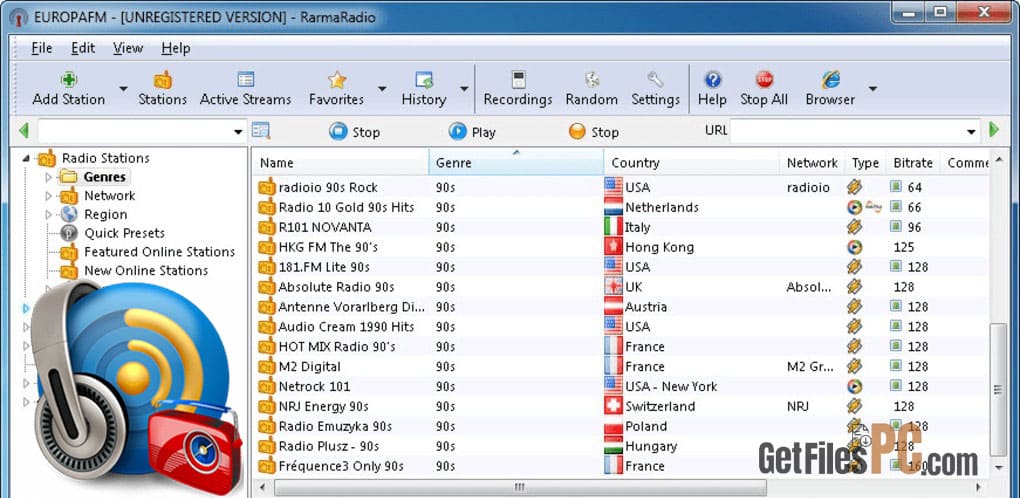Click the horizontal scrollbar thumb

pyautogui.click(x=520, y=487)
